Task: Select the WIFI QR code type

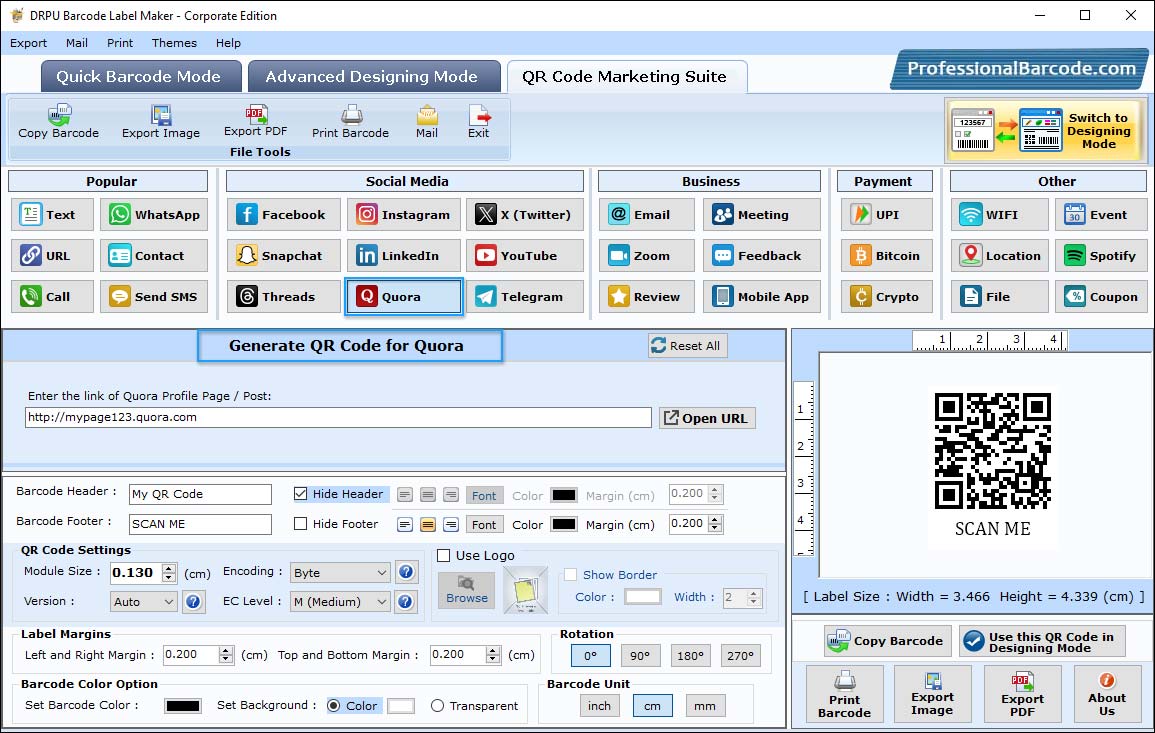Action: click(1000, 214)
